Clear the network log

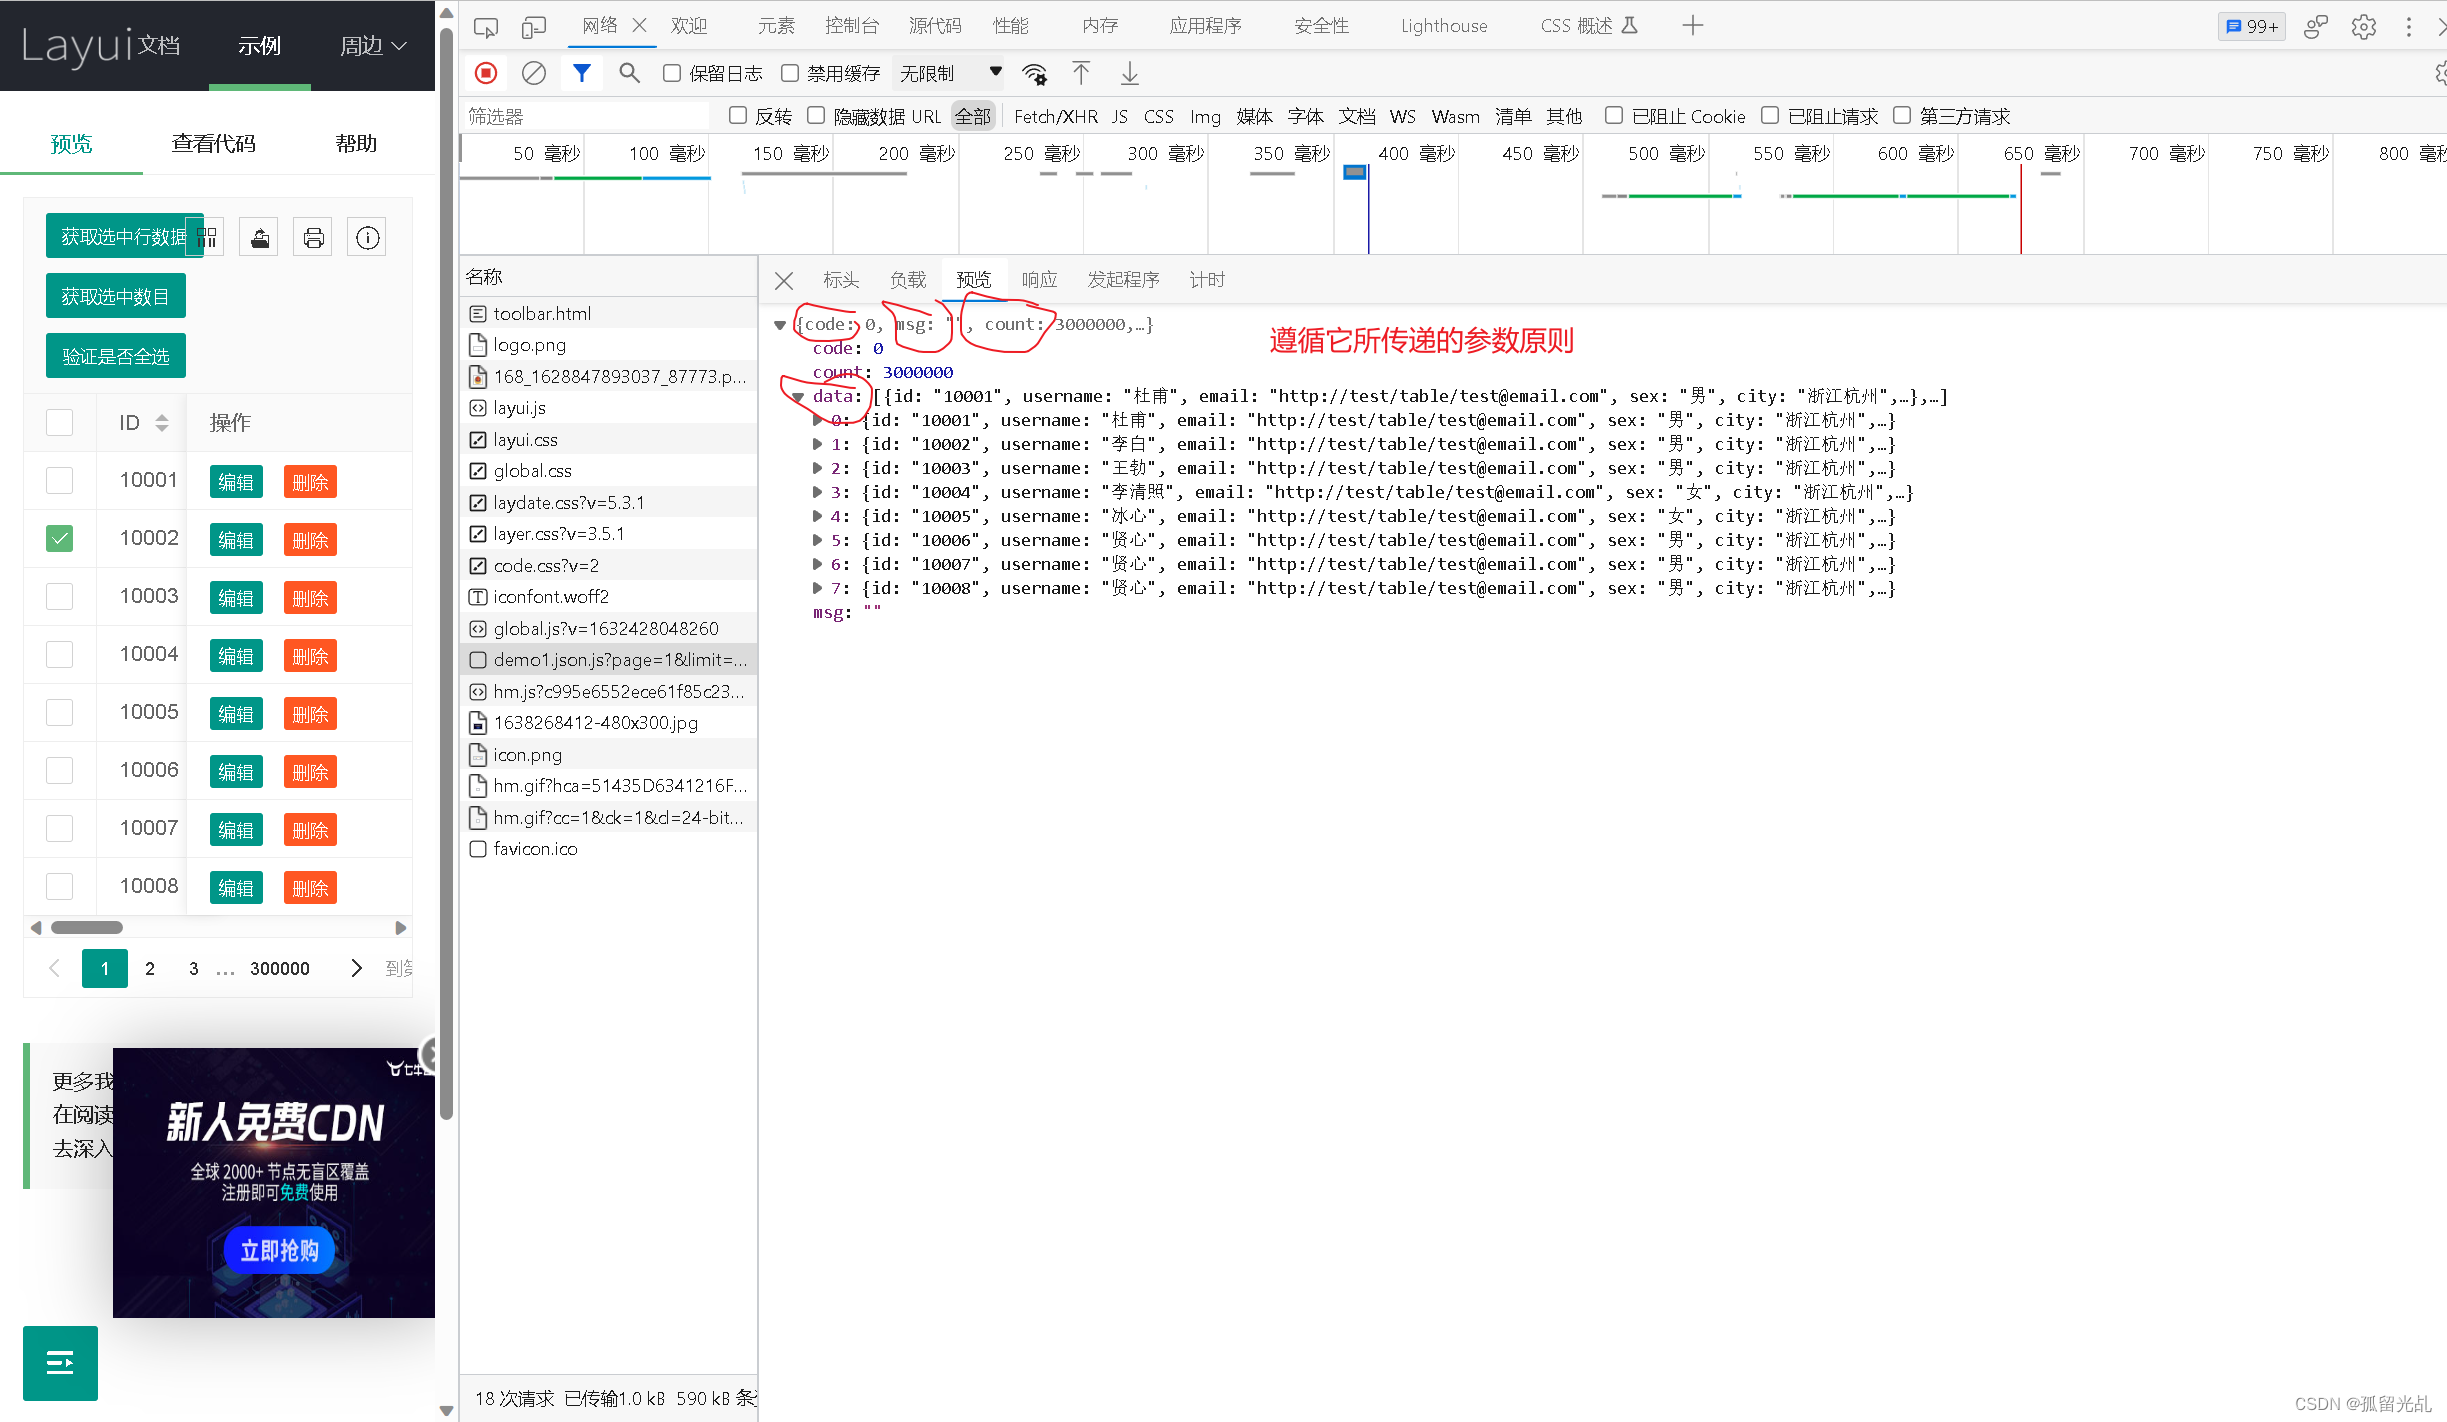coord(534,73)
